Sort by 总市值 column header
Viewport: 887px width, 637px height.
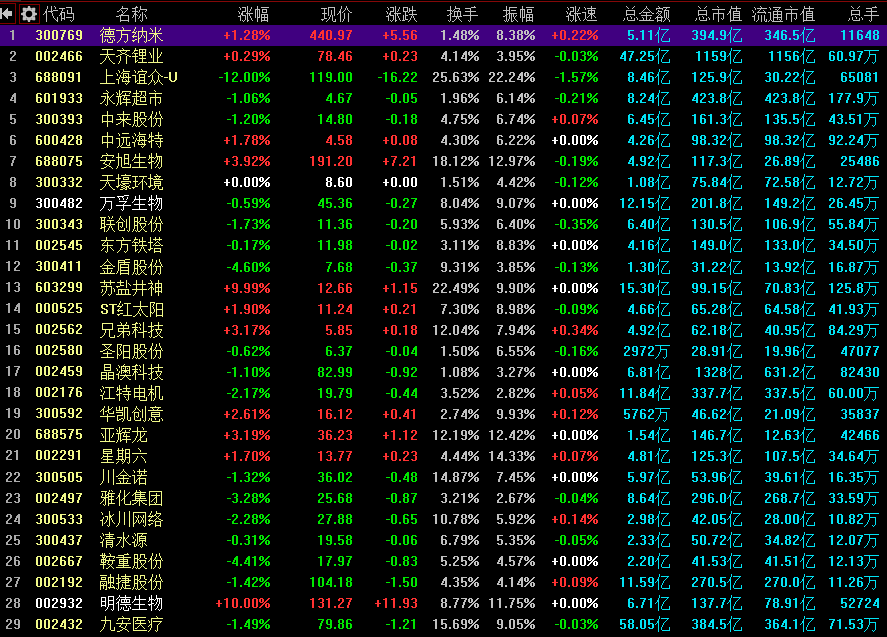pos(718,14)
